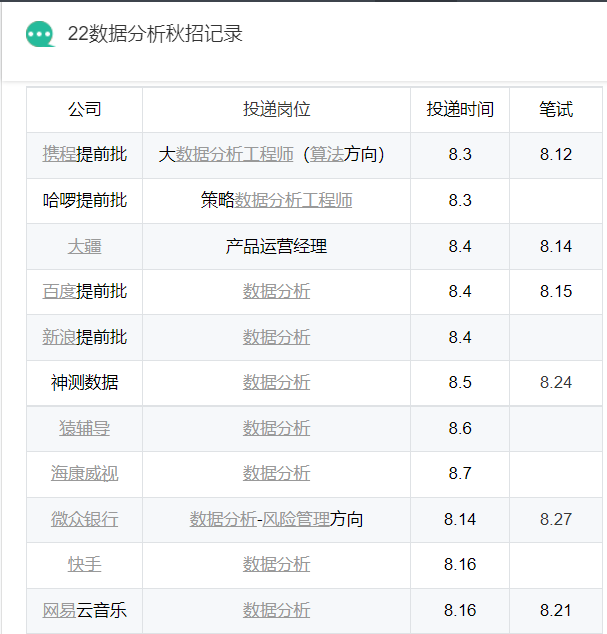Viewport: 607px width, 634px height.
Task: Select the 8.6 submission date
Action: pyautogui.click(x=460, y=428)
